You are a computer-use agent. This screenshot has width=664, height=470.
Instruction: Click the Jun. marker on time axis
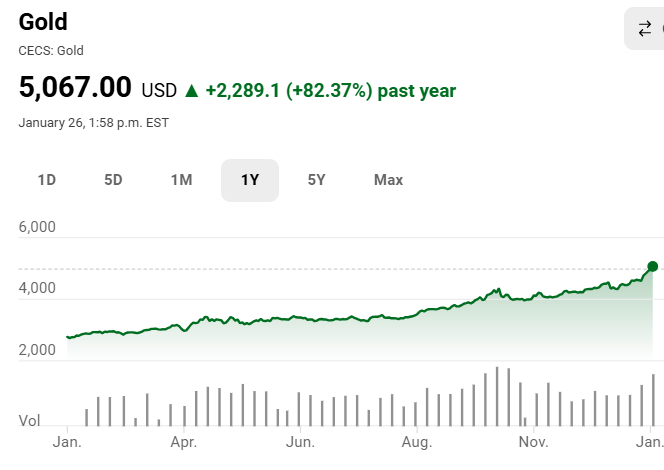click(x=300, y=442)
